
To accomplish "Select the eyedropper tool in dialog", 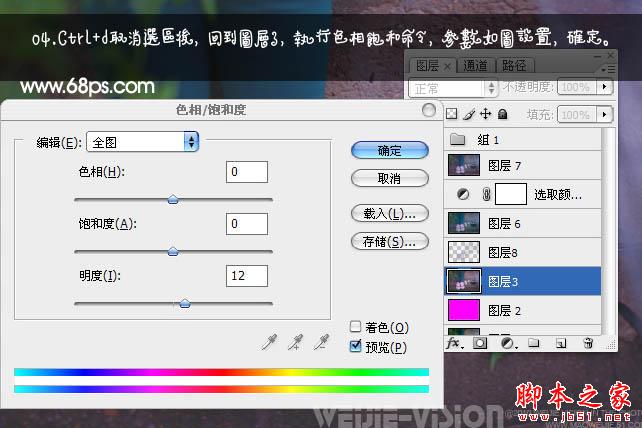I will (269, 342).
